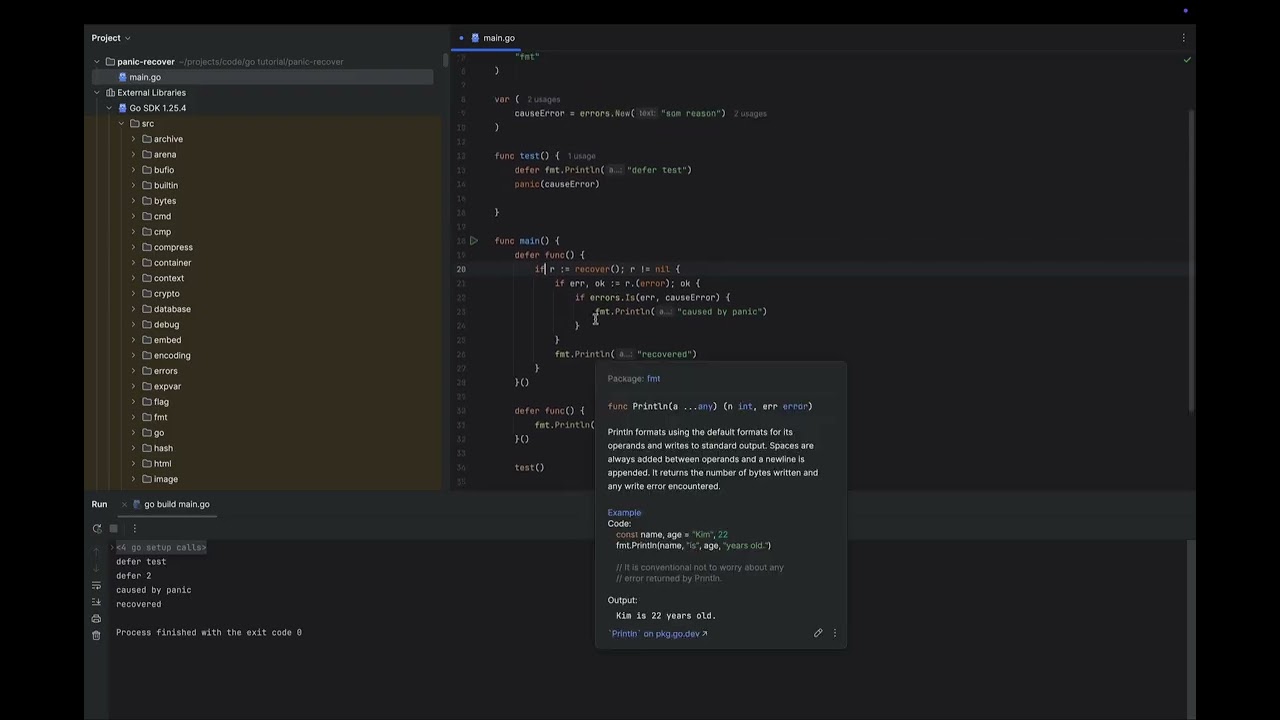Rerun the go build main.go configuration
1280x720 pixels.
97,528
